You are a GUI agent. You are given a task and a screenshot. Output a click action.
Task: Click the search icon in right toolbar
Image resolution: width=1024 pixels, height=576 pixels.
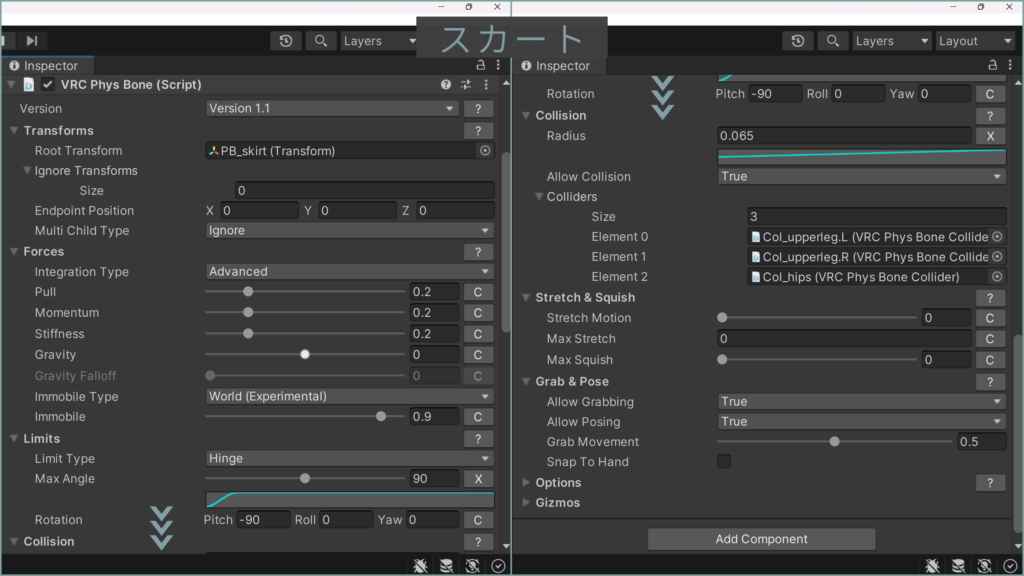(x=320, y=41)
